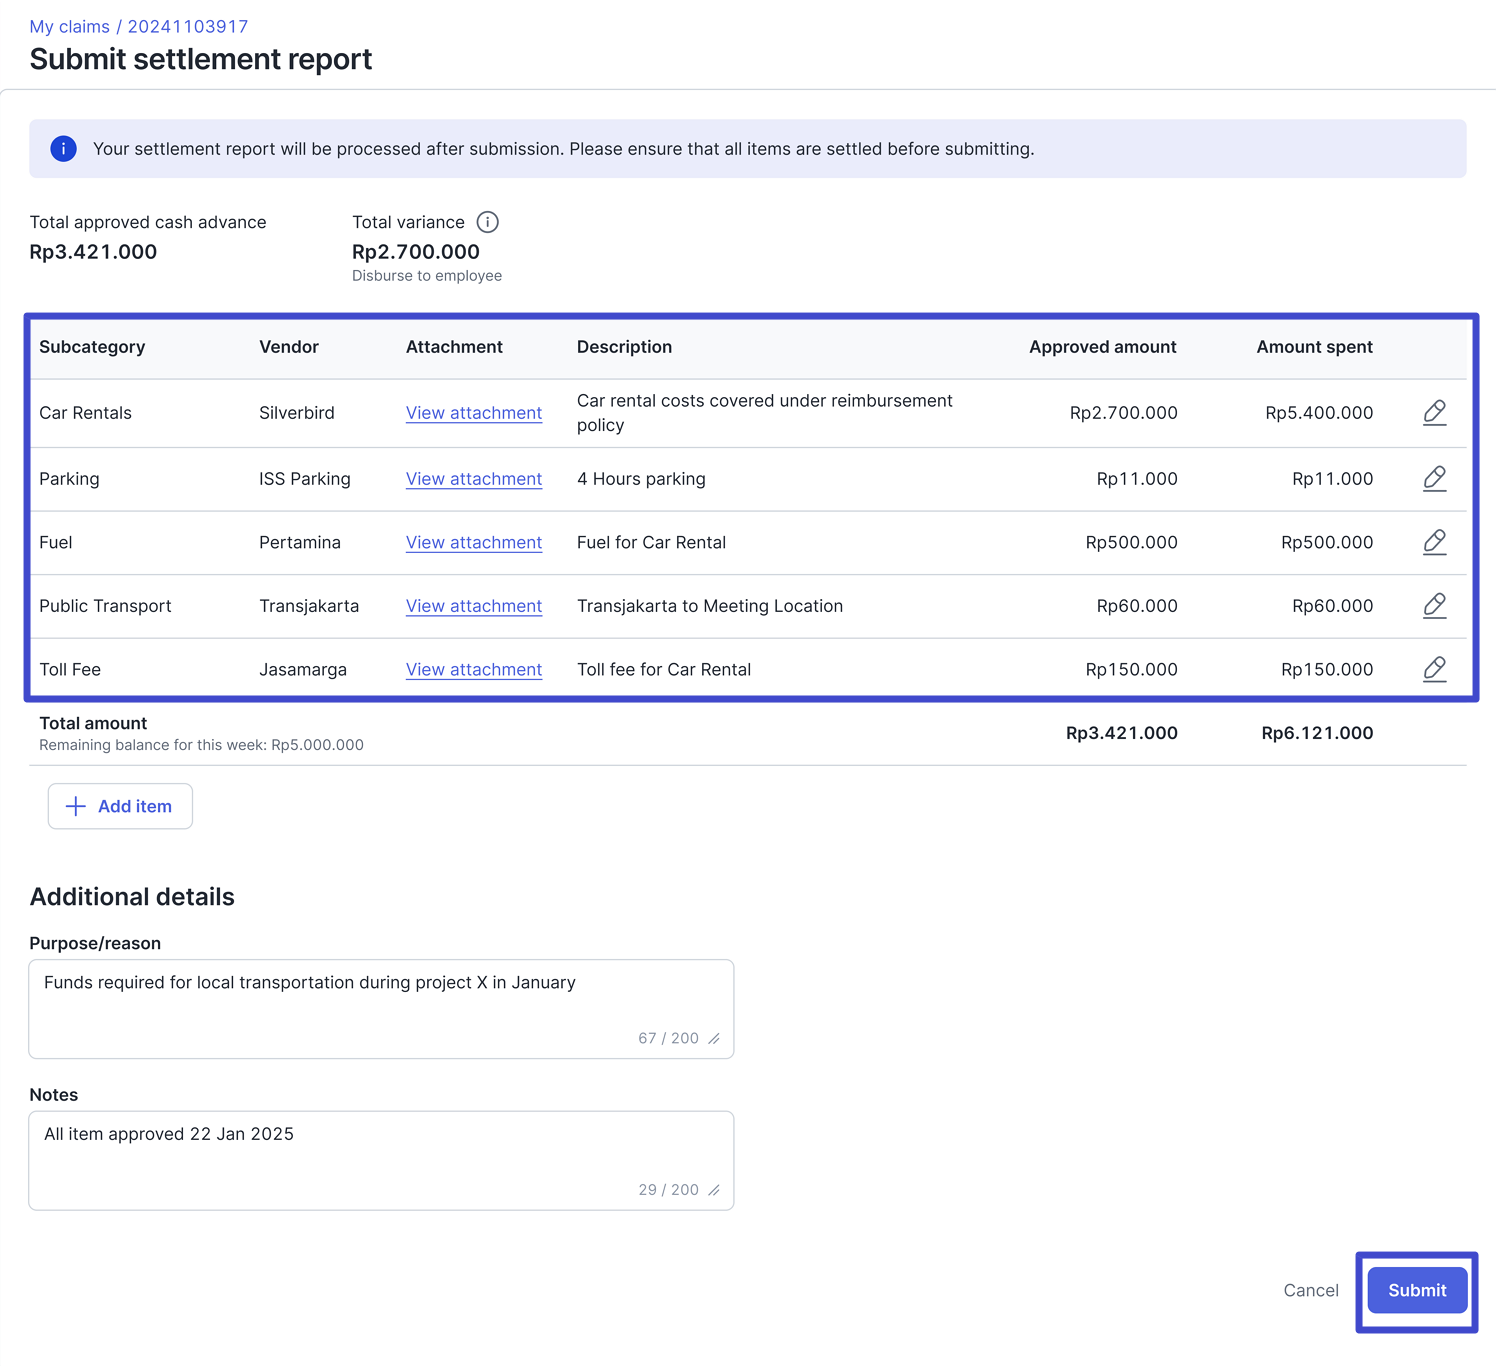Click the pencil icon for Parking

(x=1434, y=479)
